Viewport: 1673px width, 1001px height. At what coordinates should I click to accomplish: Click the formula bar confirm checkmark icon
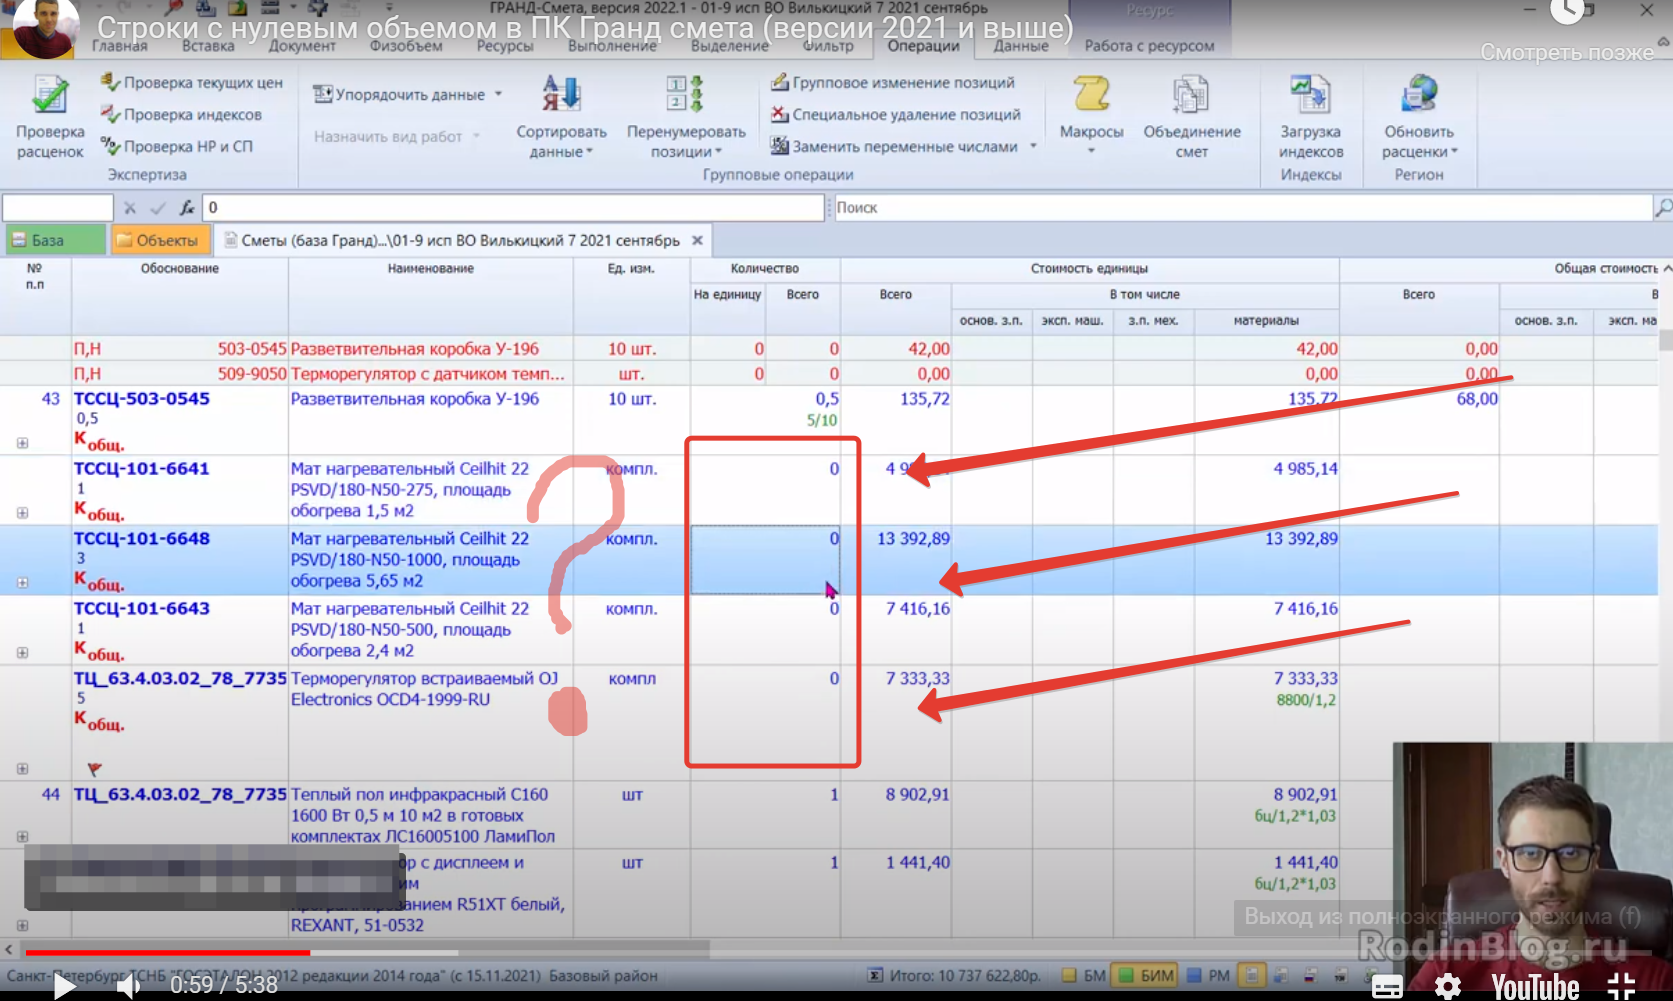[x=158, y=208]
